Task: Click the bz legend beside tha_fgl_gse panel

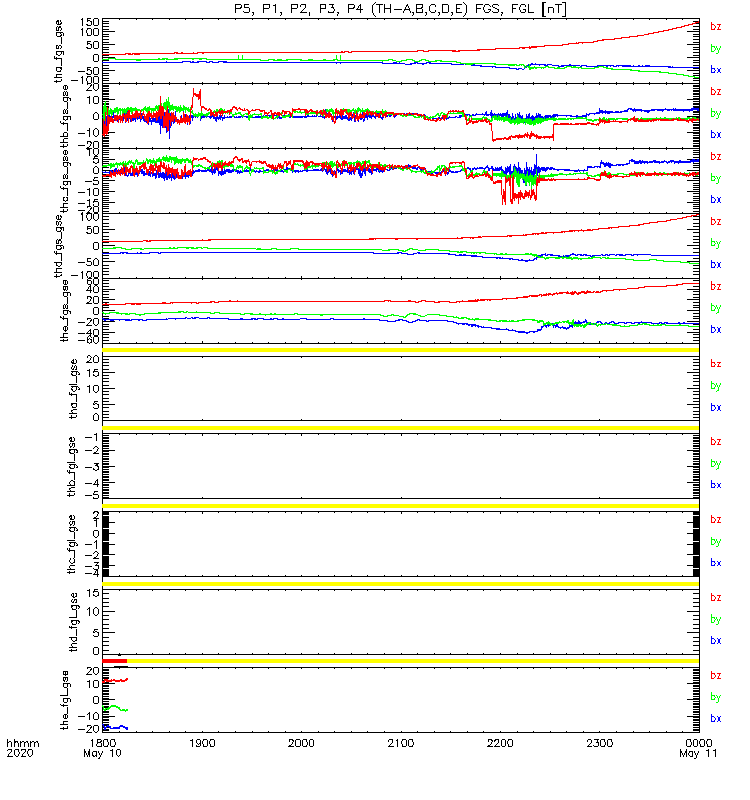Action: (716, 364)
